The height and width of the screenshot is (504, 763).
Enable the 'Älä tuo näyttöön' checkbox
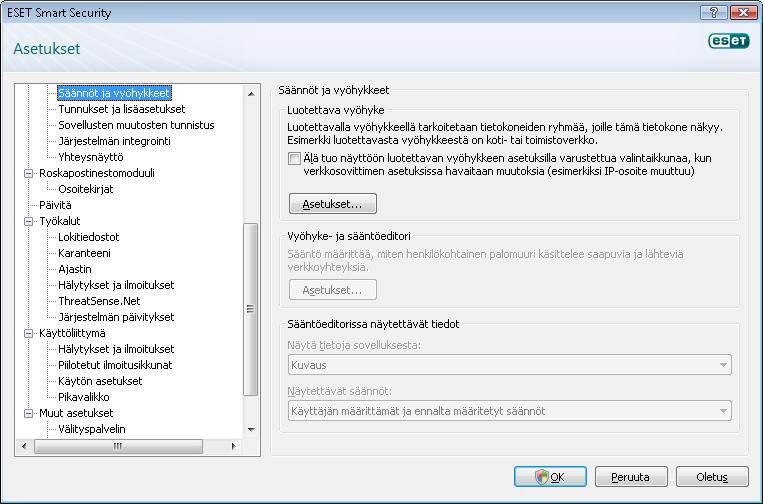click(294, 159)
